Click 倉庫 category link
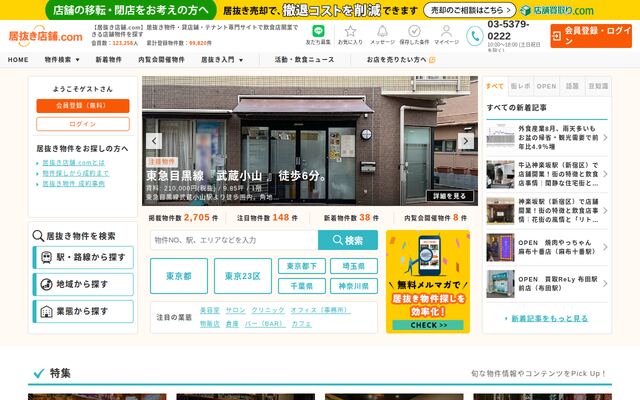The height and width of the screenshot is (400, 640). [232, 324]
